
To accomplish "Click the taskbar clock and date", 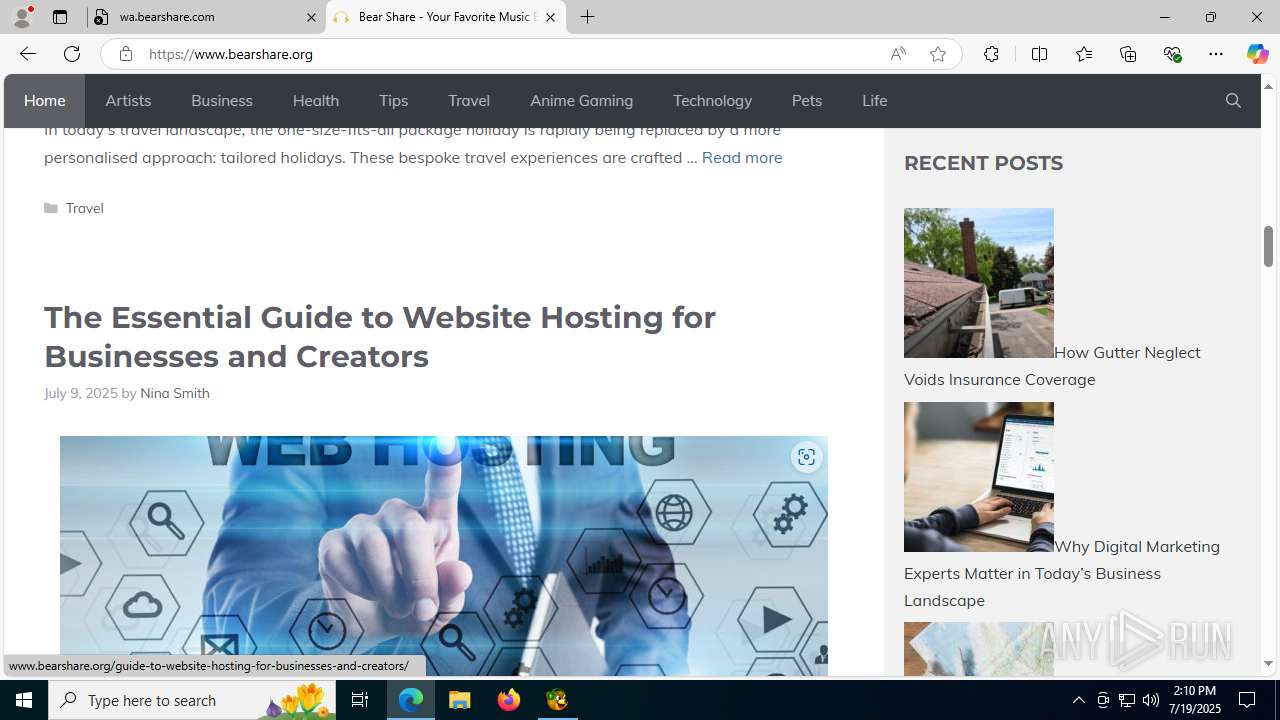I will pos(1195,700).
